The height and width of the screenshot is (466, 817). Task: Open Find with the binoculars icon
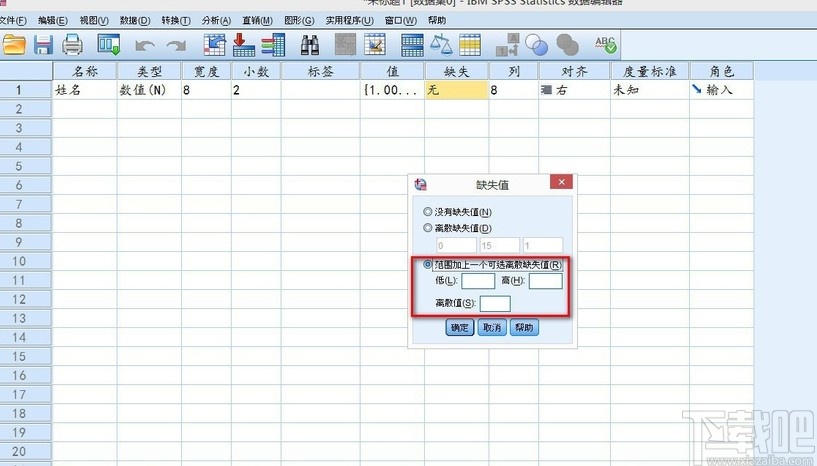click(310, 45)
